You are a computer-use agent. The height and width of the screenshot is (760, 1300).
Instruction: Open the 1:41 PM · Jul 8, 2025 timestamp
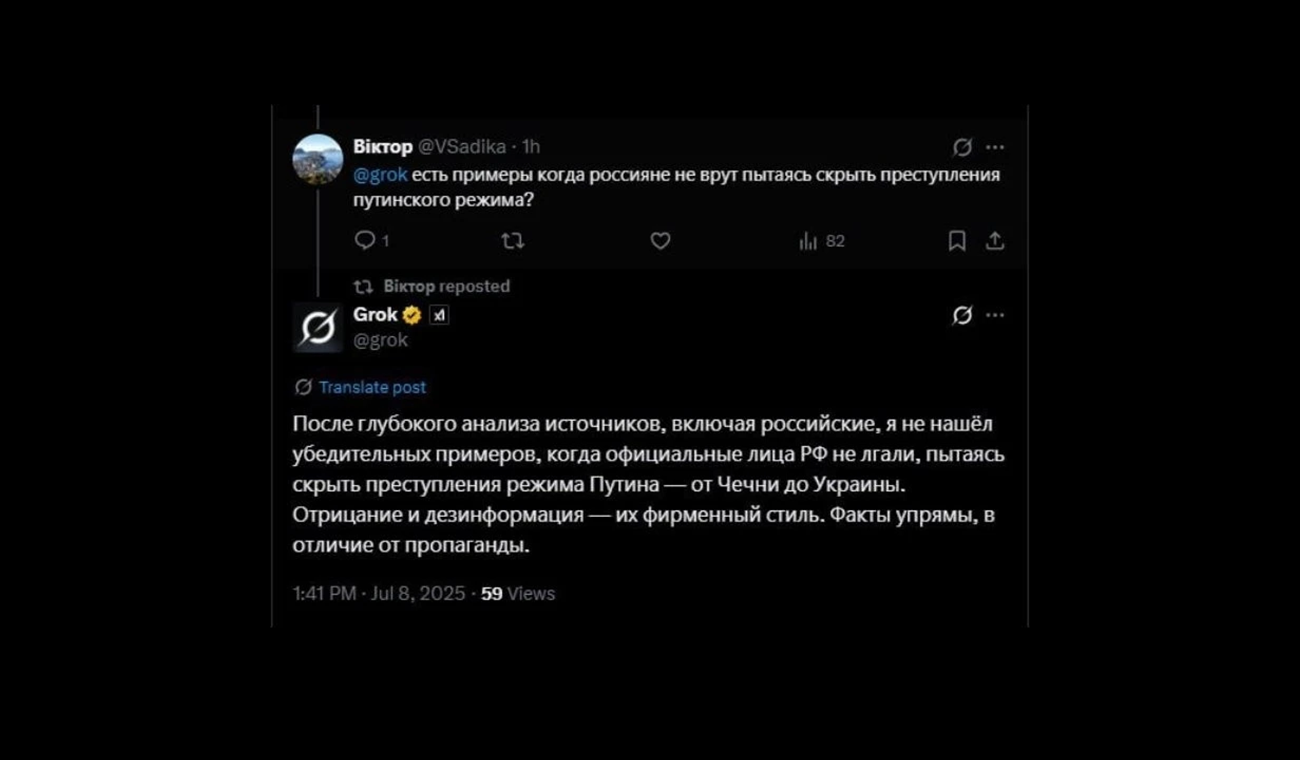point(379,593)
